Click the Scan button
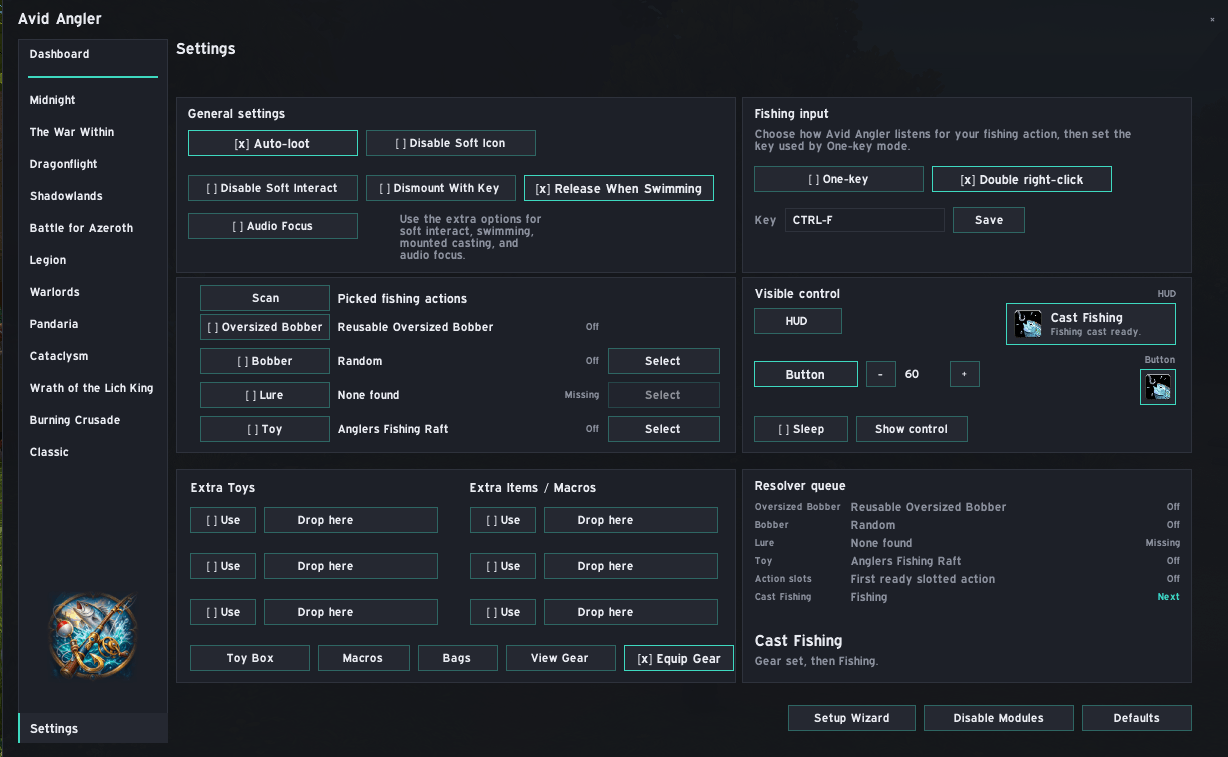 [x=265, y=298]
